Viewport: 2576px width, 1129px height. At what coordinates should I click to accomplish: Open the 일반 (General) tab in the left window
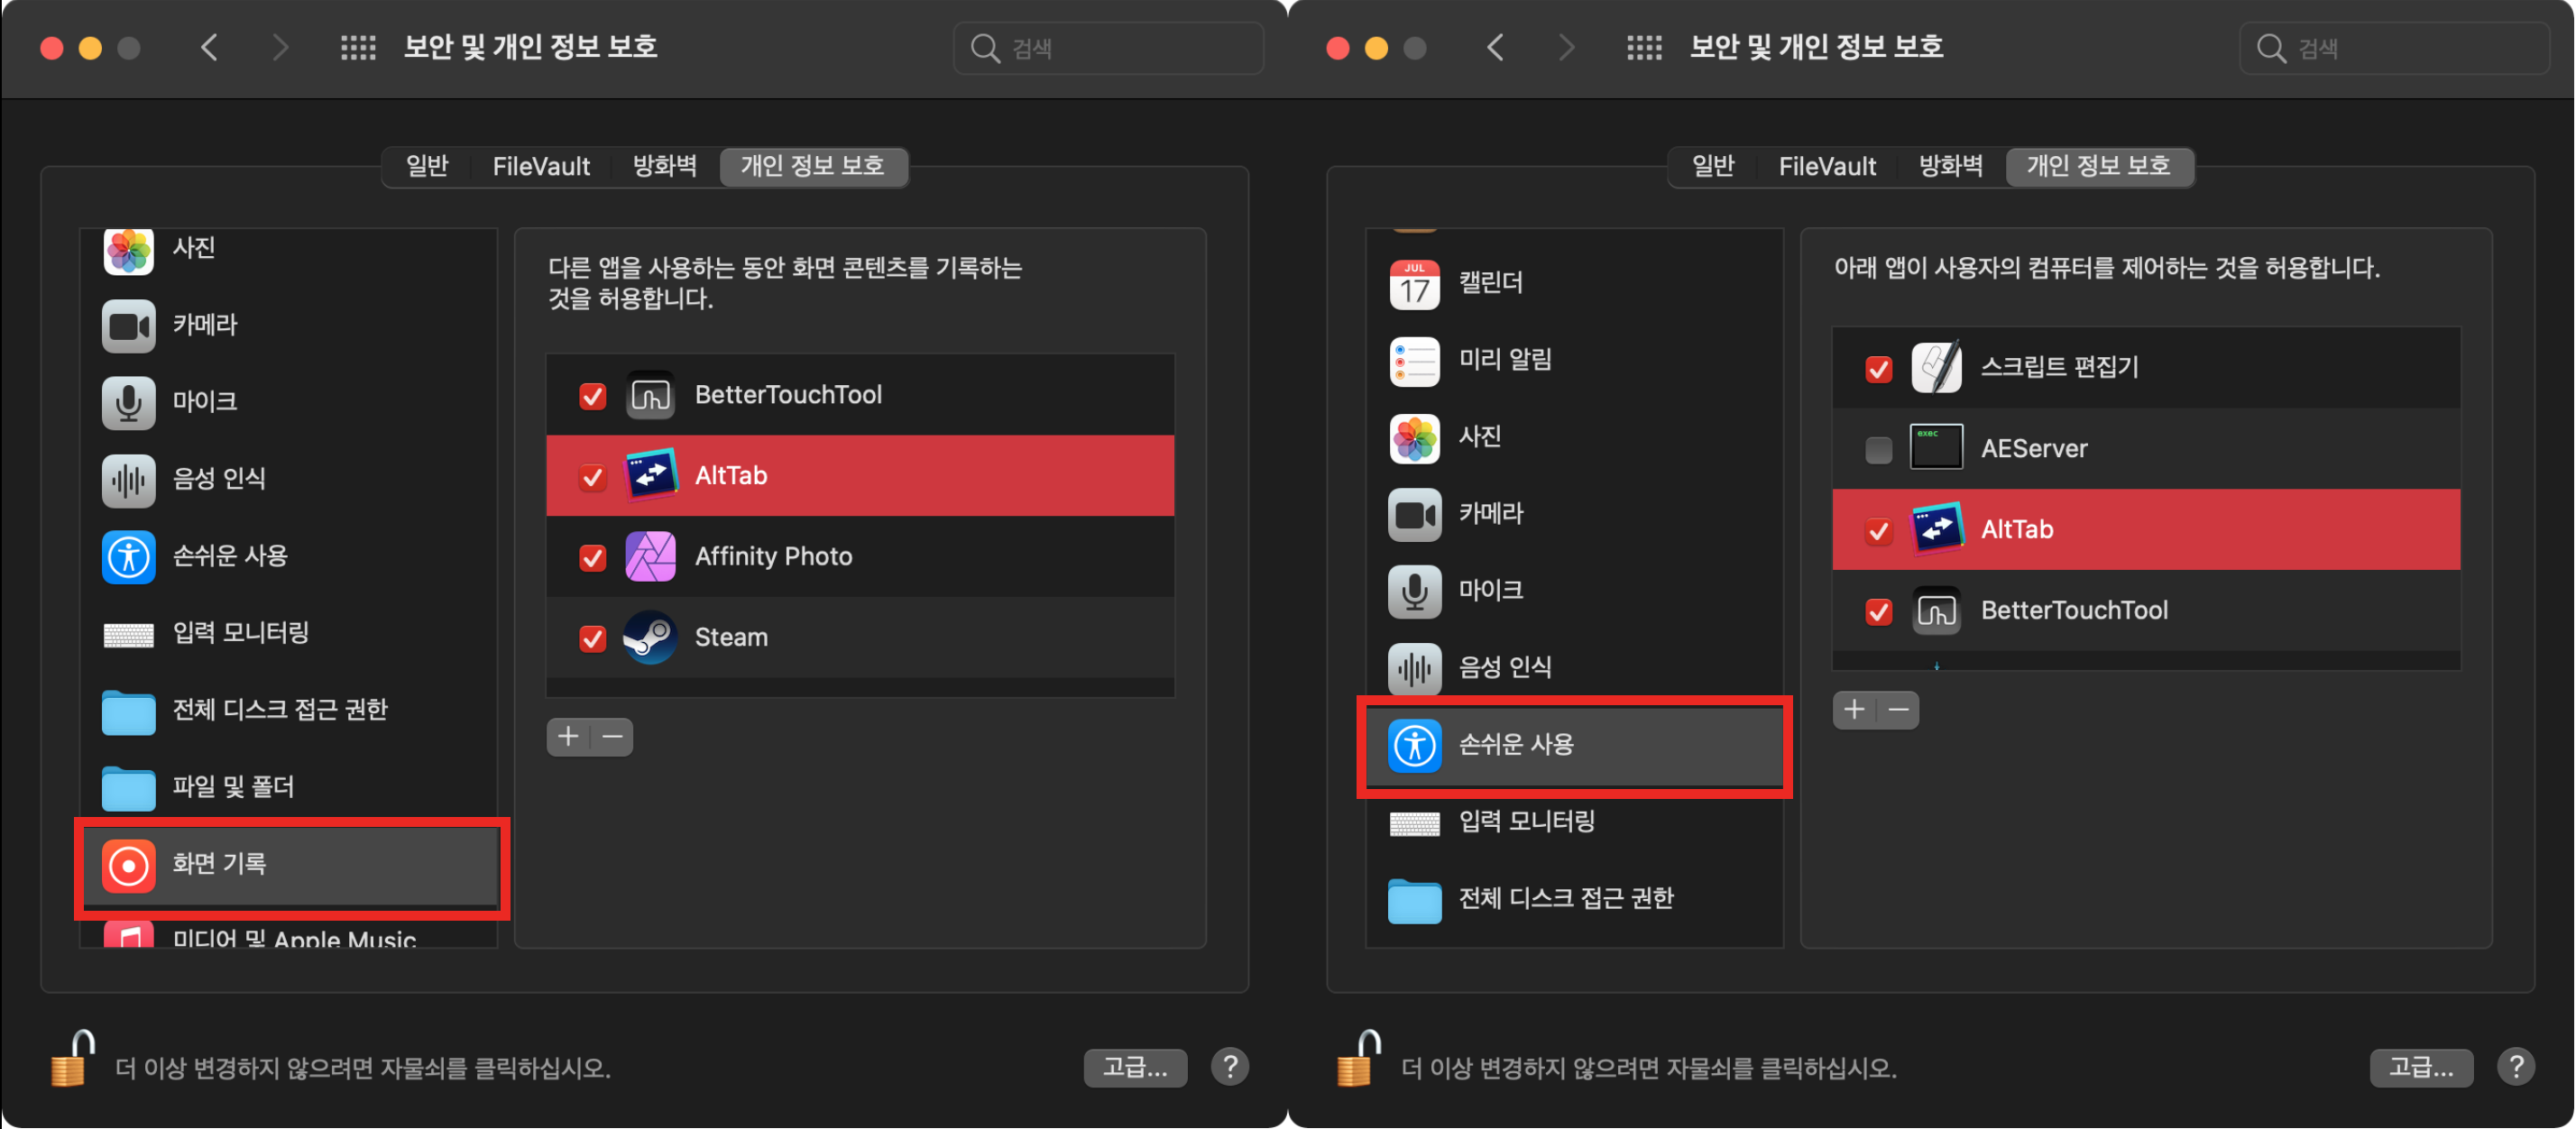pyautogui.click(x=427, y=166)
